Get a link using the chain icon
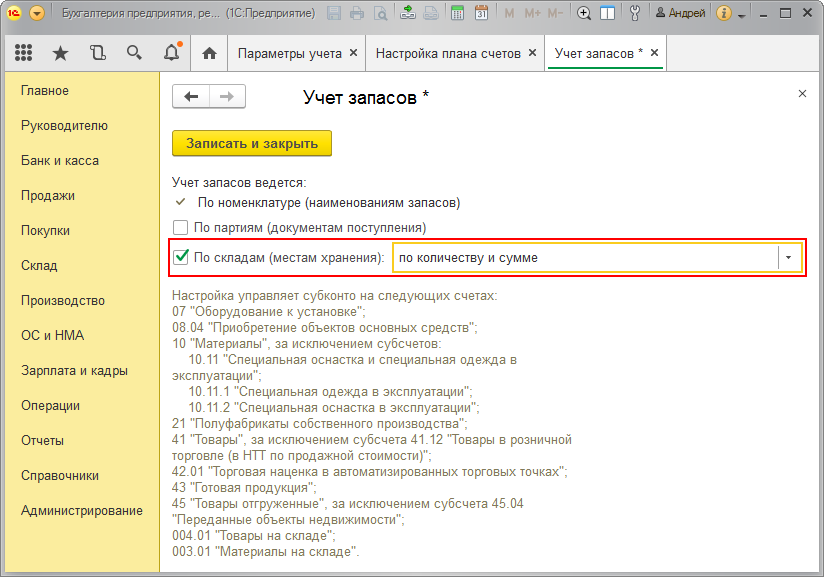 point(409,13)
